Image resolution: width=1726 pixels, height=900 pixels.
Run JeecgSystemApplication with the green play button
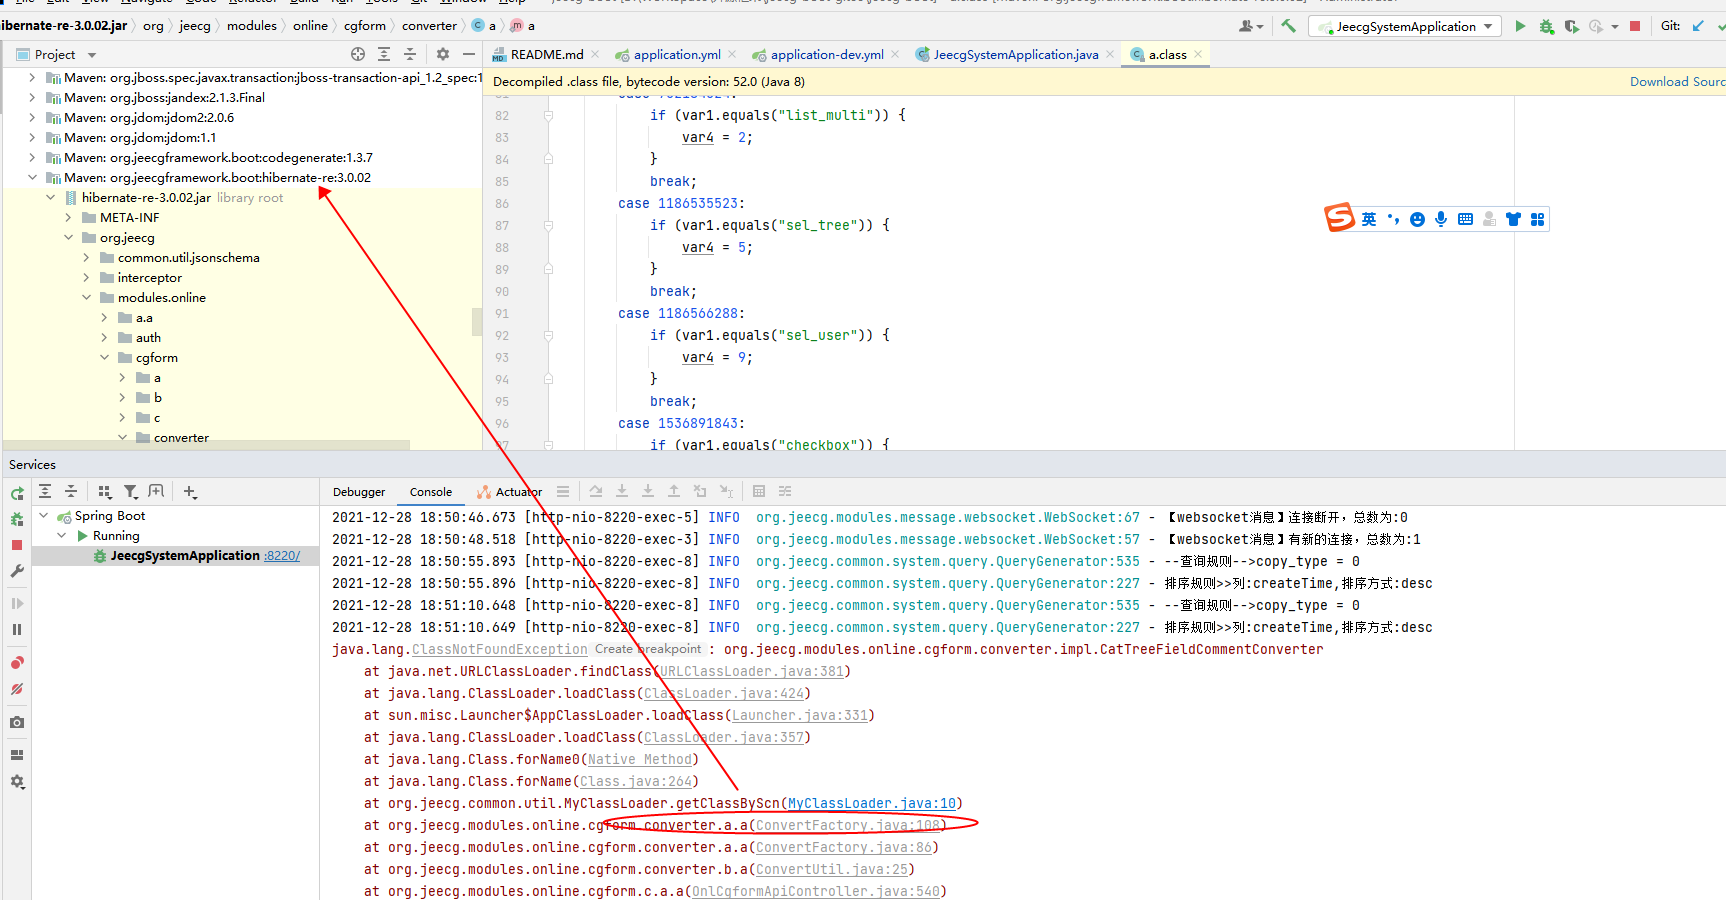[x=1520, y=26]
